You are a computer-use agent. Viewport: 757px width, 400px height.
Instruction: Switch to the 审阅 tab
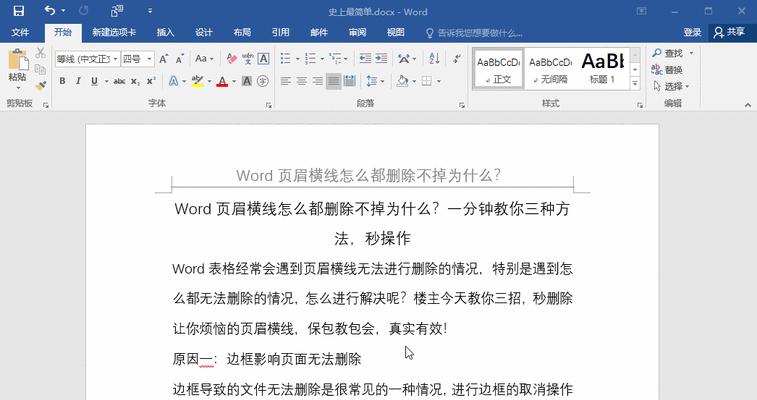click(x=357, y=32)
